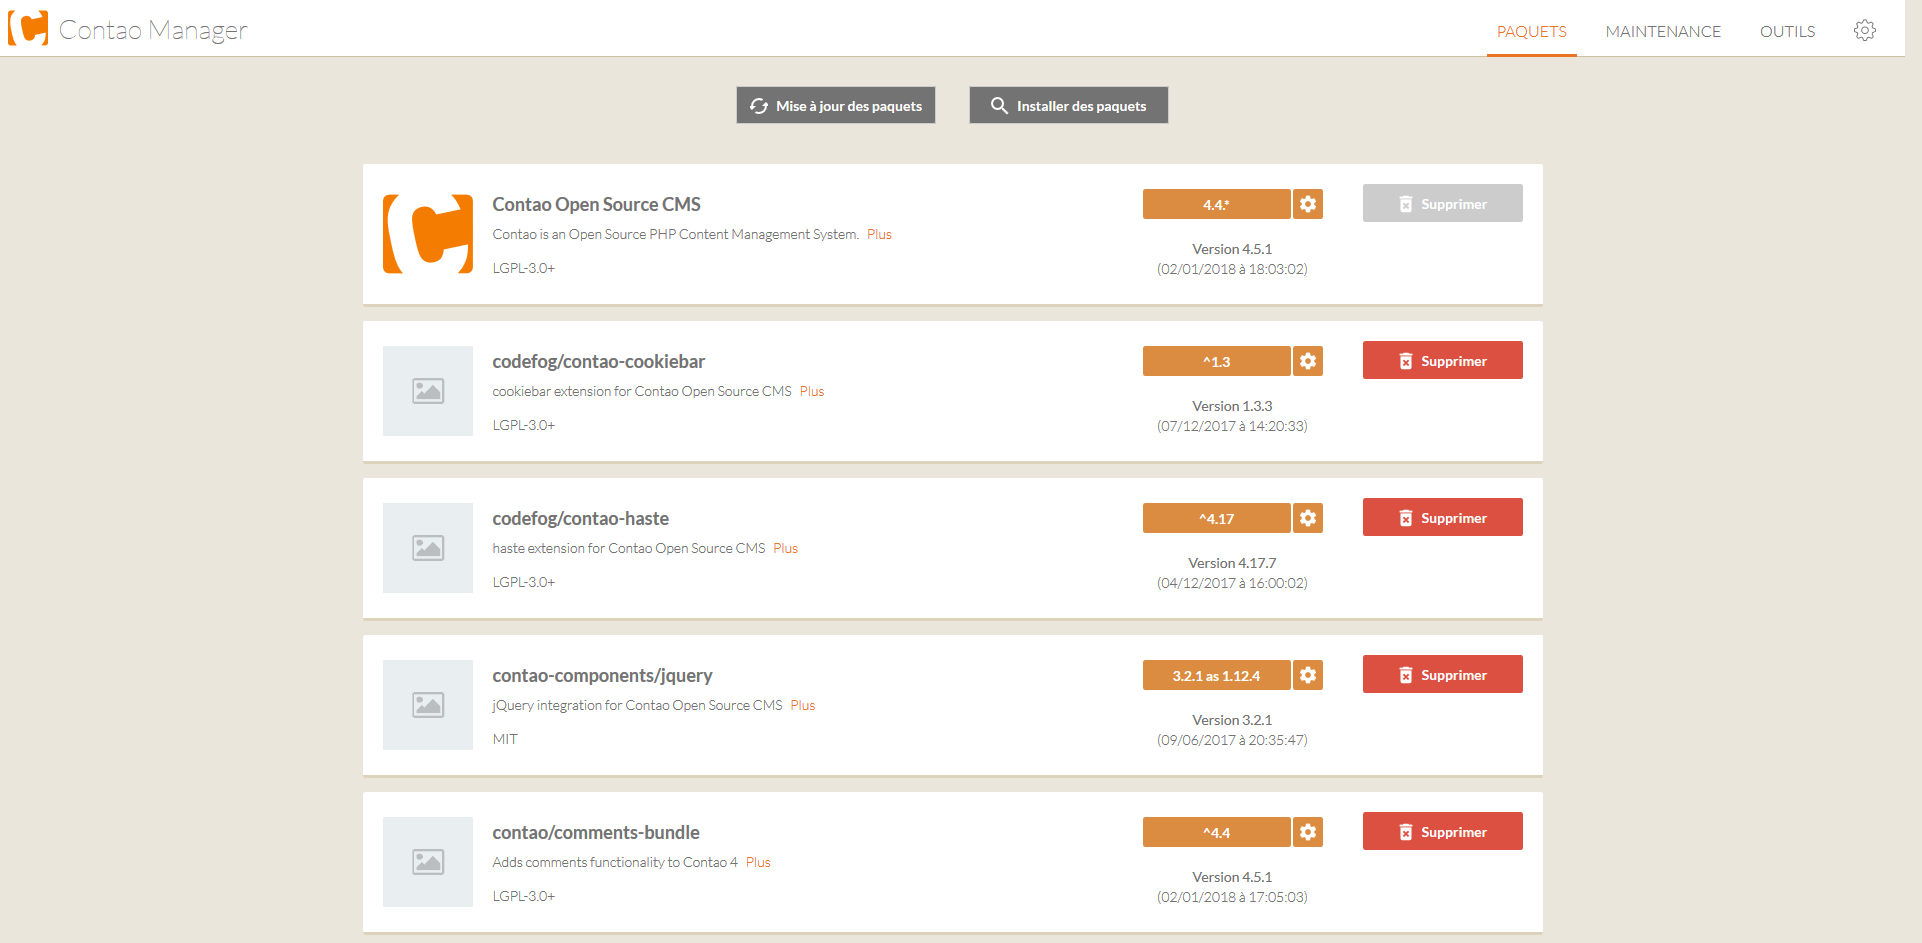Click Plus link for jQuery integration
Viewport: 1922px width, 943px height.
[803, 705]
